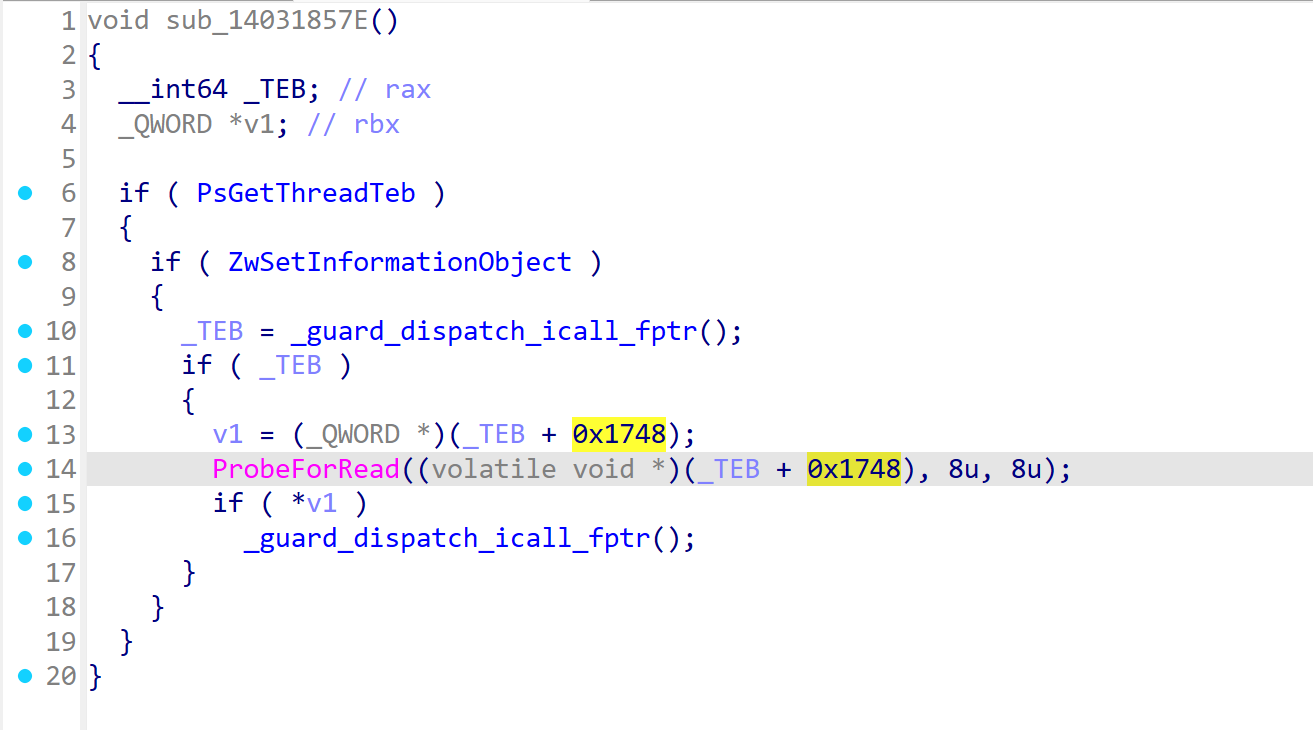Click _guard_dispatch_icall_fptr call on line 16
Viewport: 1313px width, 730px height.
447,538
